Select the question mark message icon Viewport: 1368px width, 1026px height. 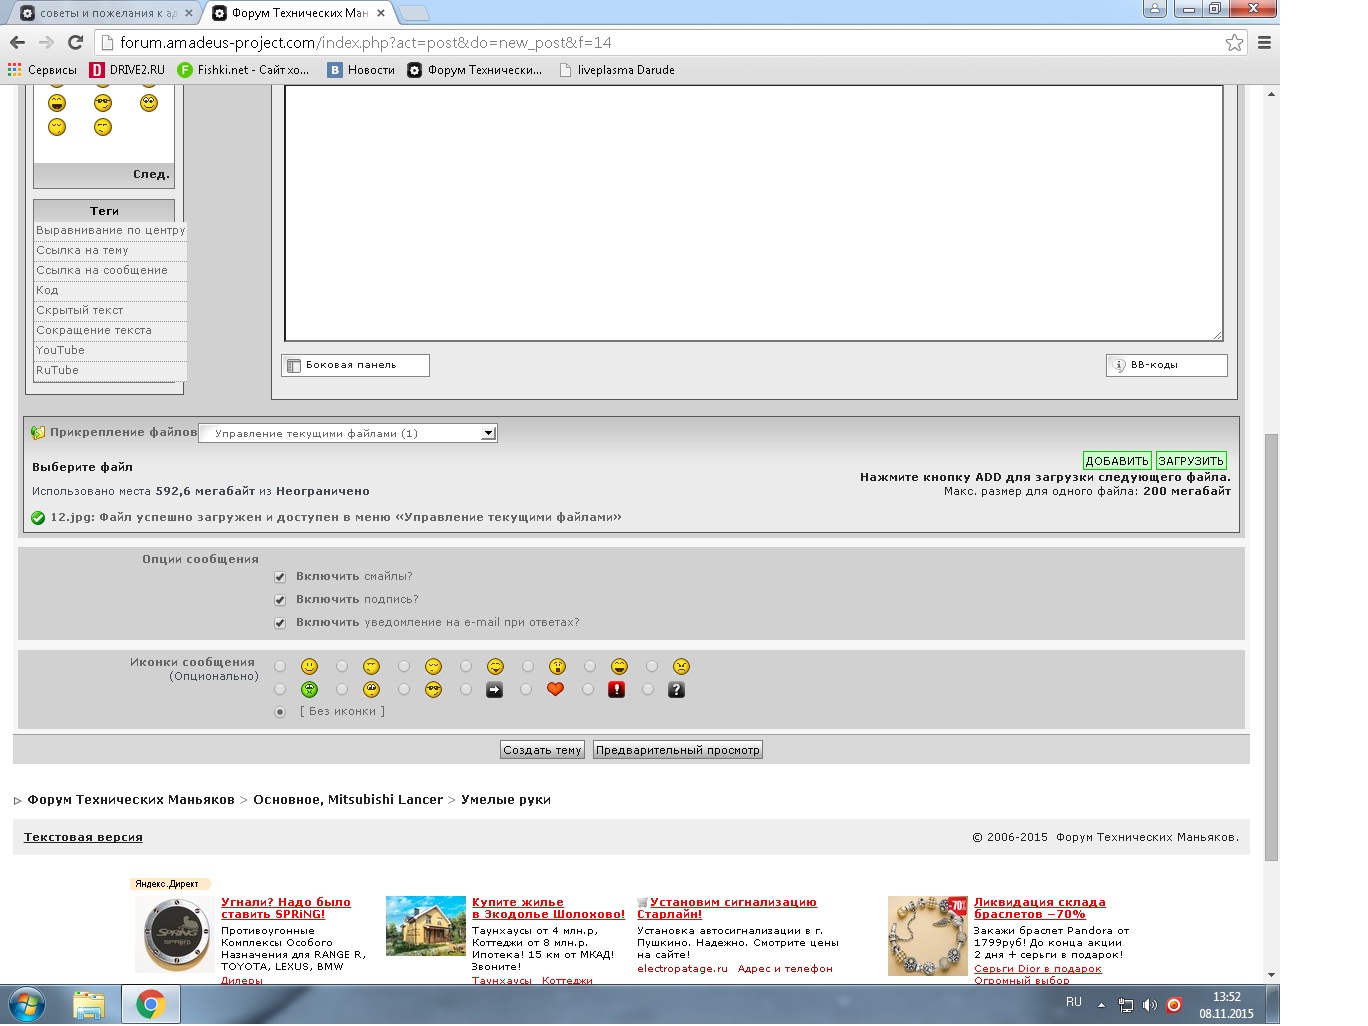(648, 689)
